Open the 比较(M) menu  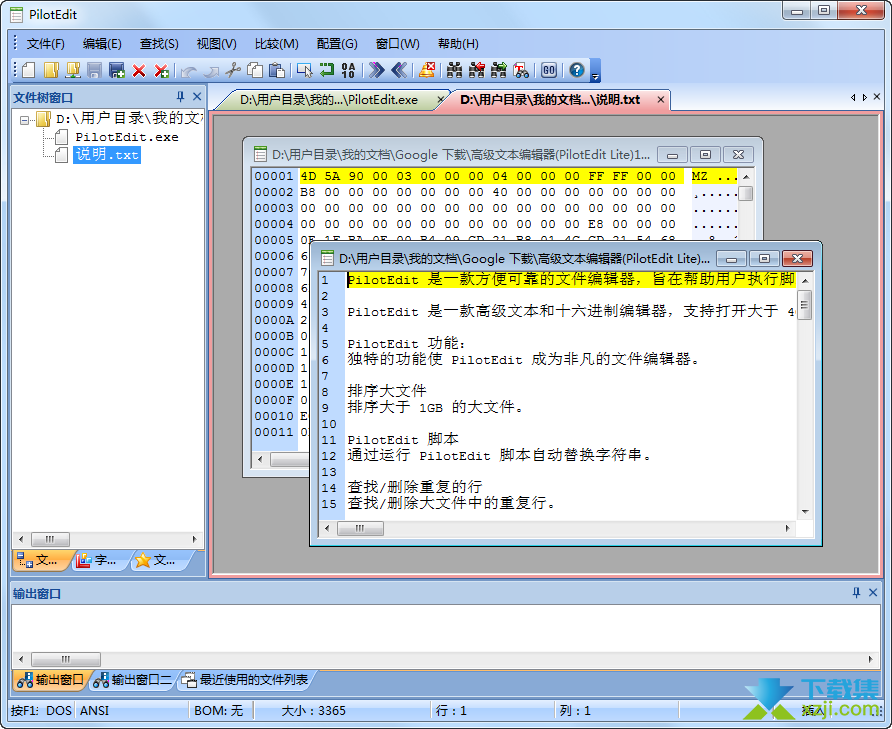[x=276, y=44]
